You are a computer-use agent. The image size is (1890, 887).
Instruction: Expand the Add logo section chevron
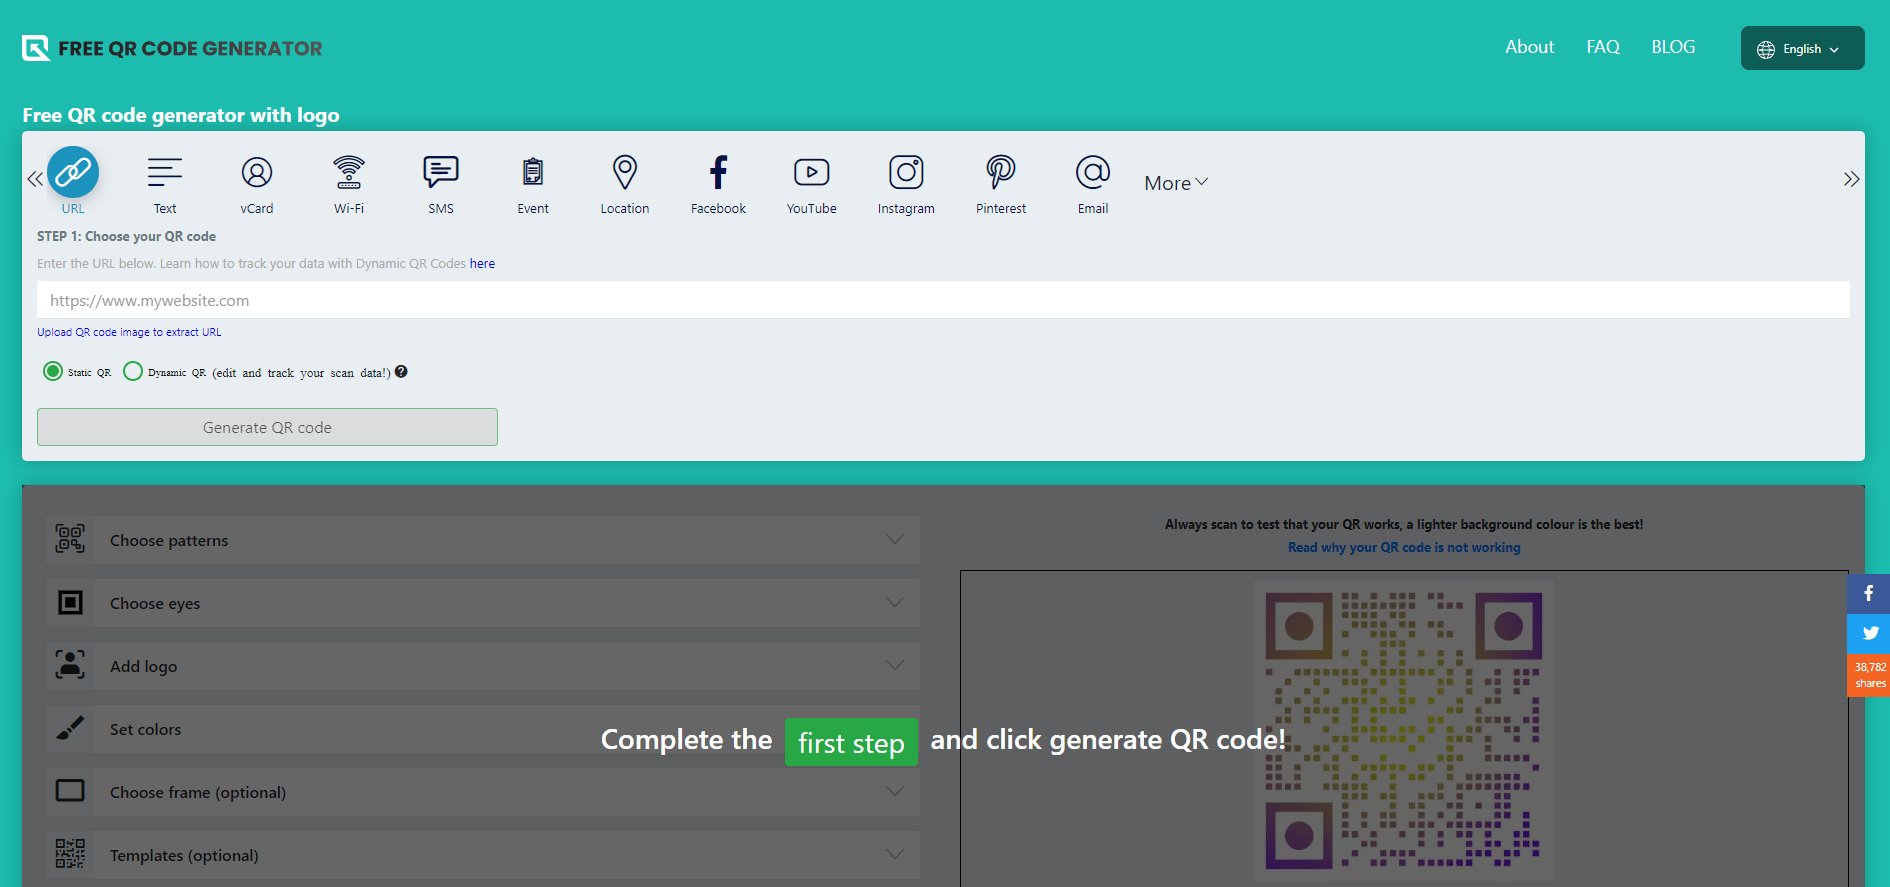895,665
